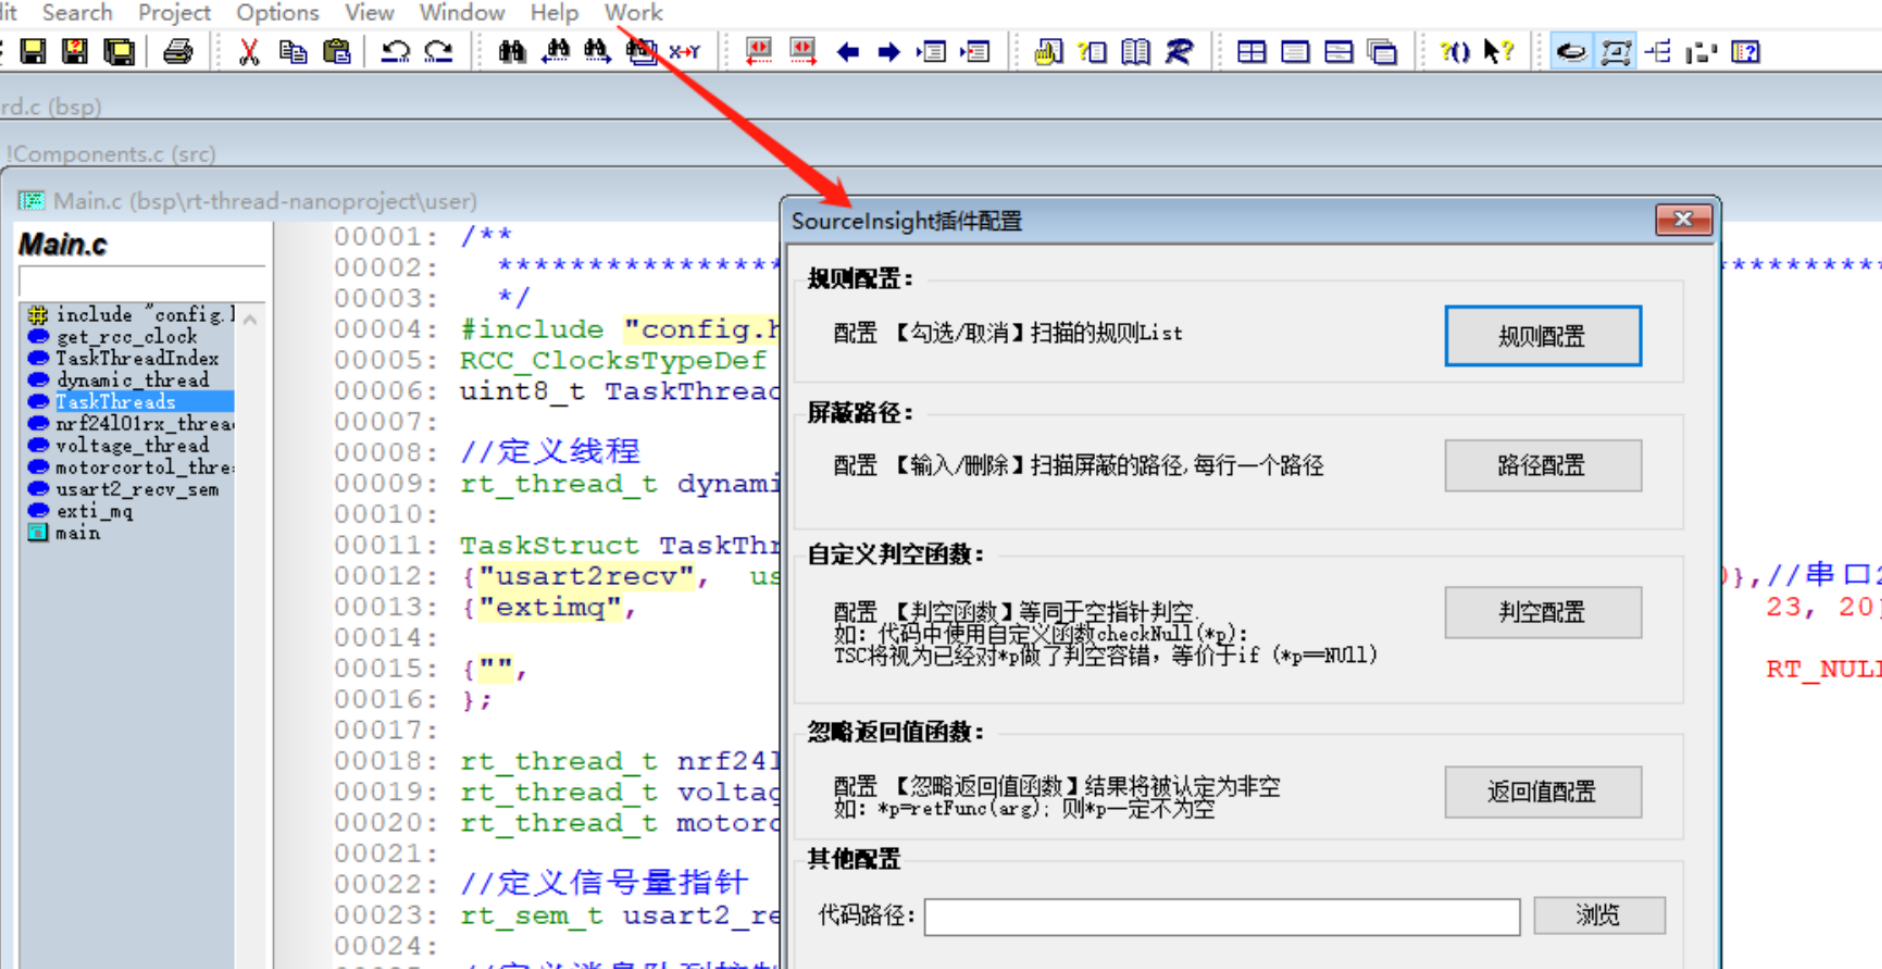
Task: Click the symbol list scroll up arrow
Action: point(251,319)
